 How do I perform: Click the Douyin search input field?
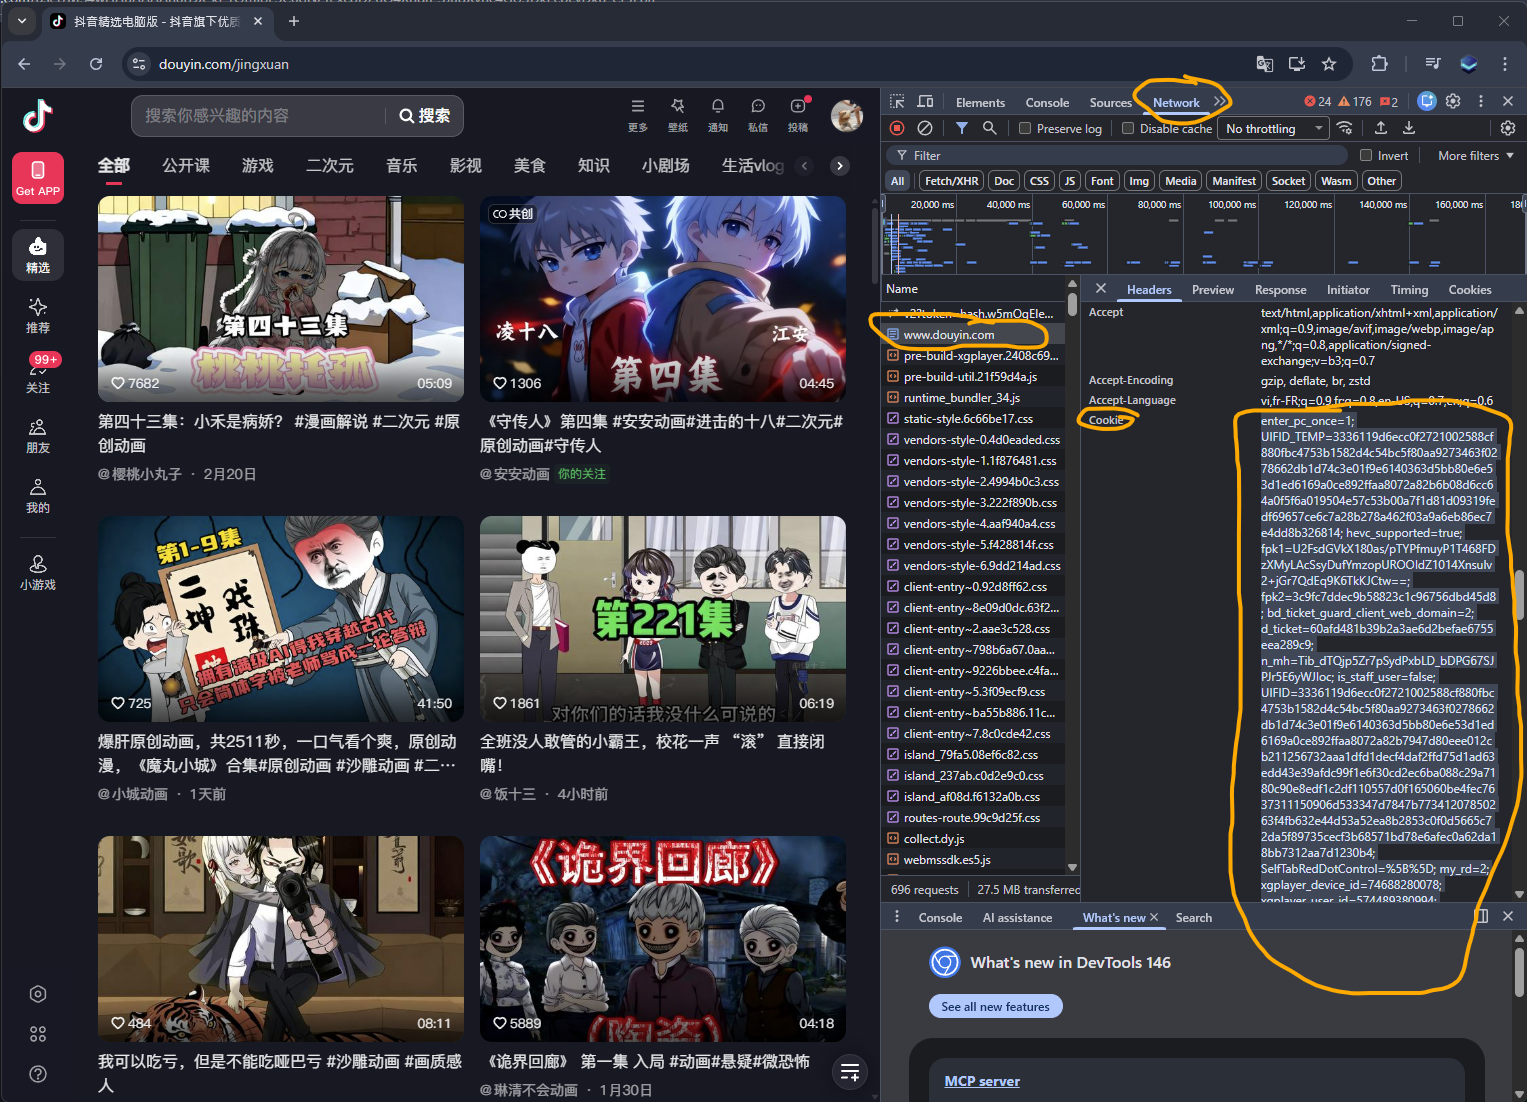[260, 116]
